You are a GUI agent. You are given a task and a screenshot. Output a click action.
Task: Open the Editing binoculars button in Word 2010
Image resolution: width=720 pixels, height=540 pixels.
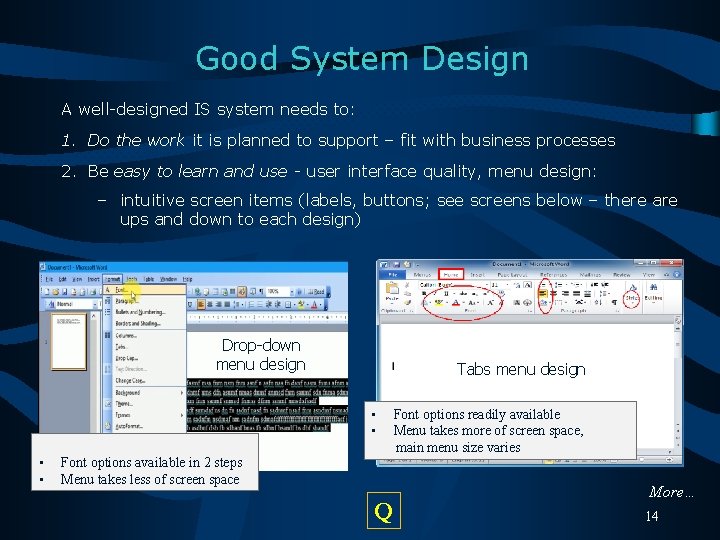(x=653, y=293)
